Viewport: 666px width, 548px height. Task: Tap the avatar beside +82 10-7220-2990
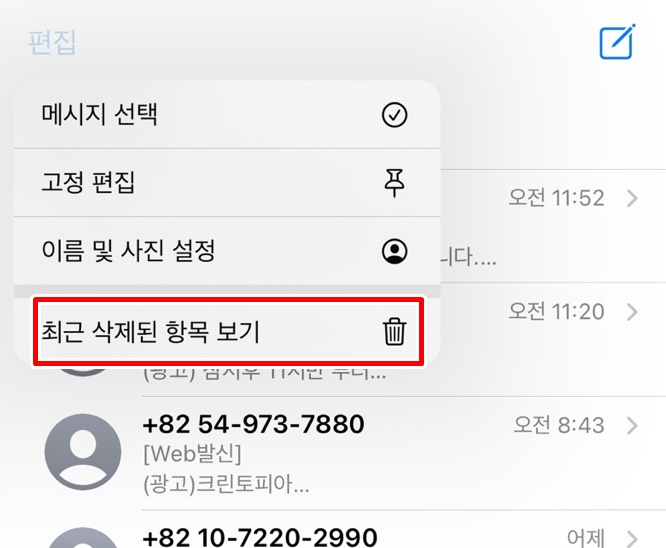(83, 539)
